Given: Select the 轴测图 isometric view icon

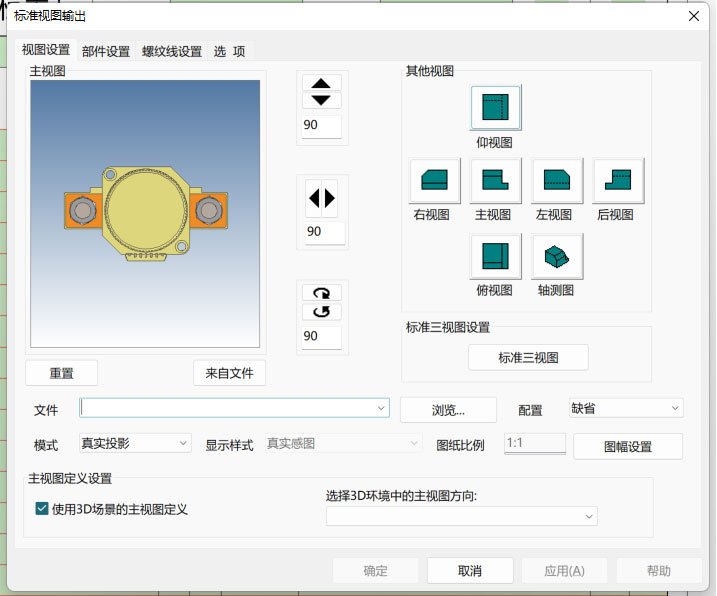Looking at the screenshot, I should [556, 256].
